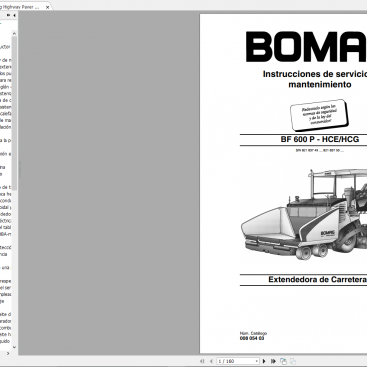
Task: Click the slanted safety standards stamp
Action: click(319, 115)
